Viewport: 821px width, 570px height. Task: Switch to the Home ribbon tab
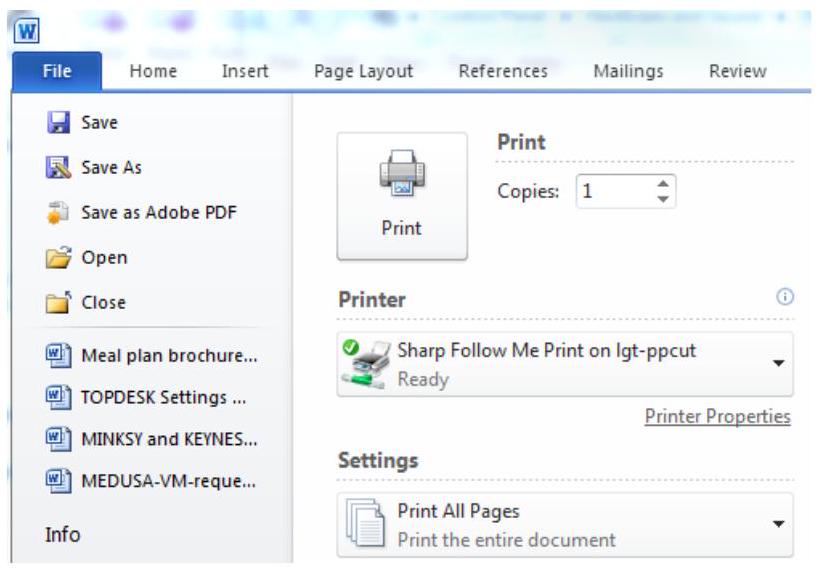[x=153, y=71]
